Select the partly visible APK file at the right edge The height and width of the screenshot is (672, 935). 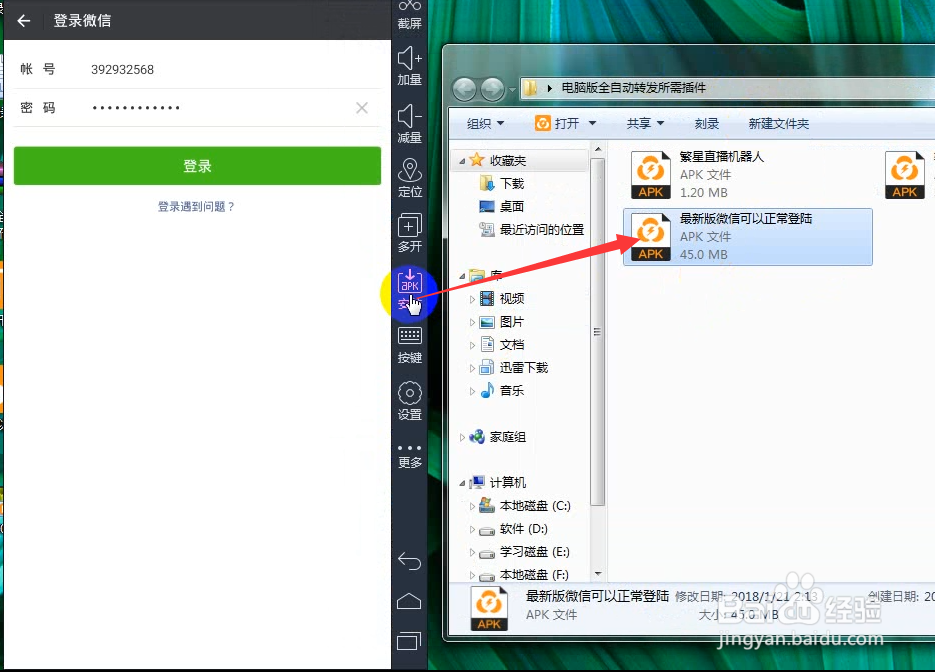906,174
